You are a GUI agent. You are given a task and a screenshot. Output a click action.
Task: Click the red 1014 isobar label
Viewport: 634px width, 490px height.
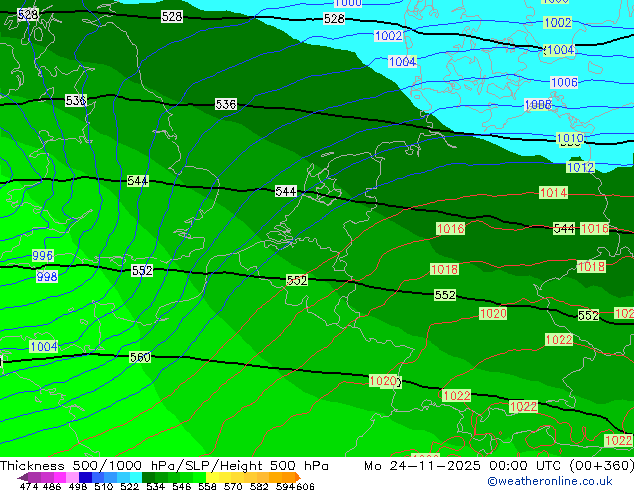553,192
